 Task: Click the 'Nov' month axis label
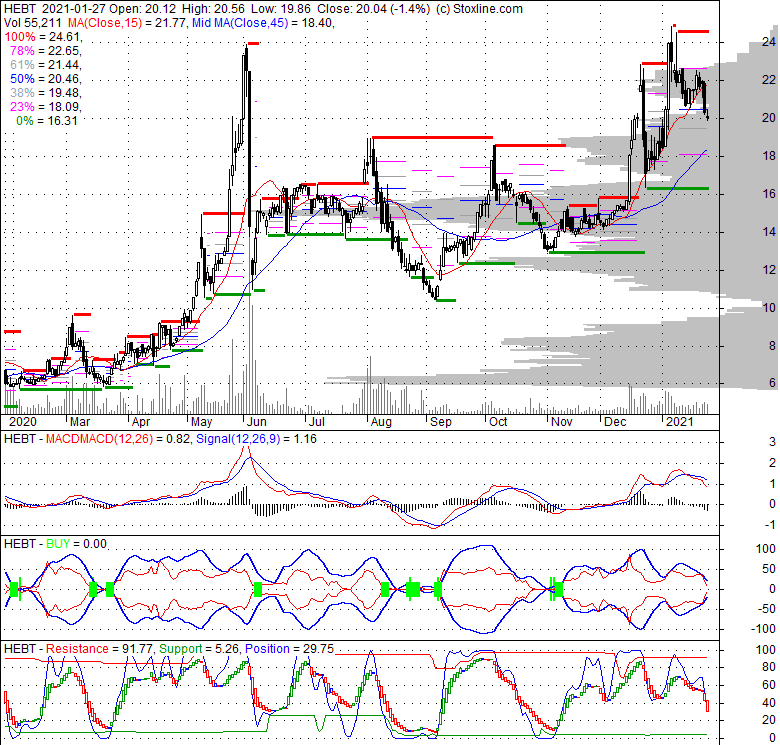[562, 422]
